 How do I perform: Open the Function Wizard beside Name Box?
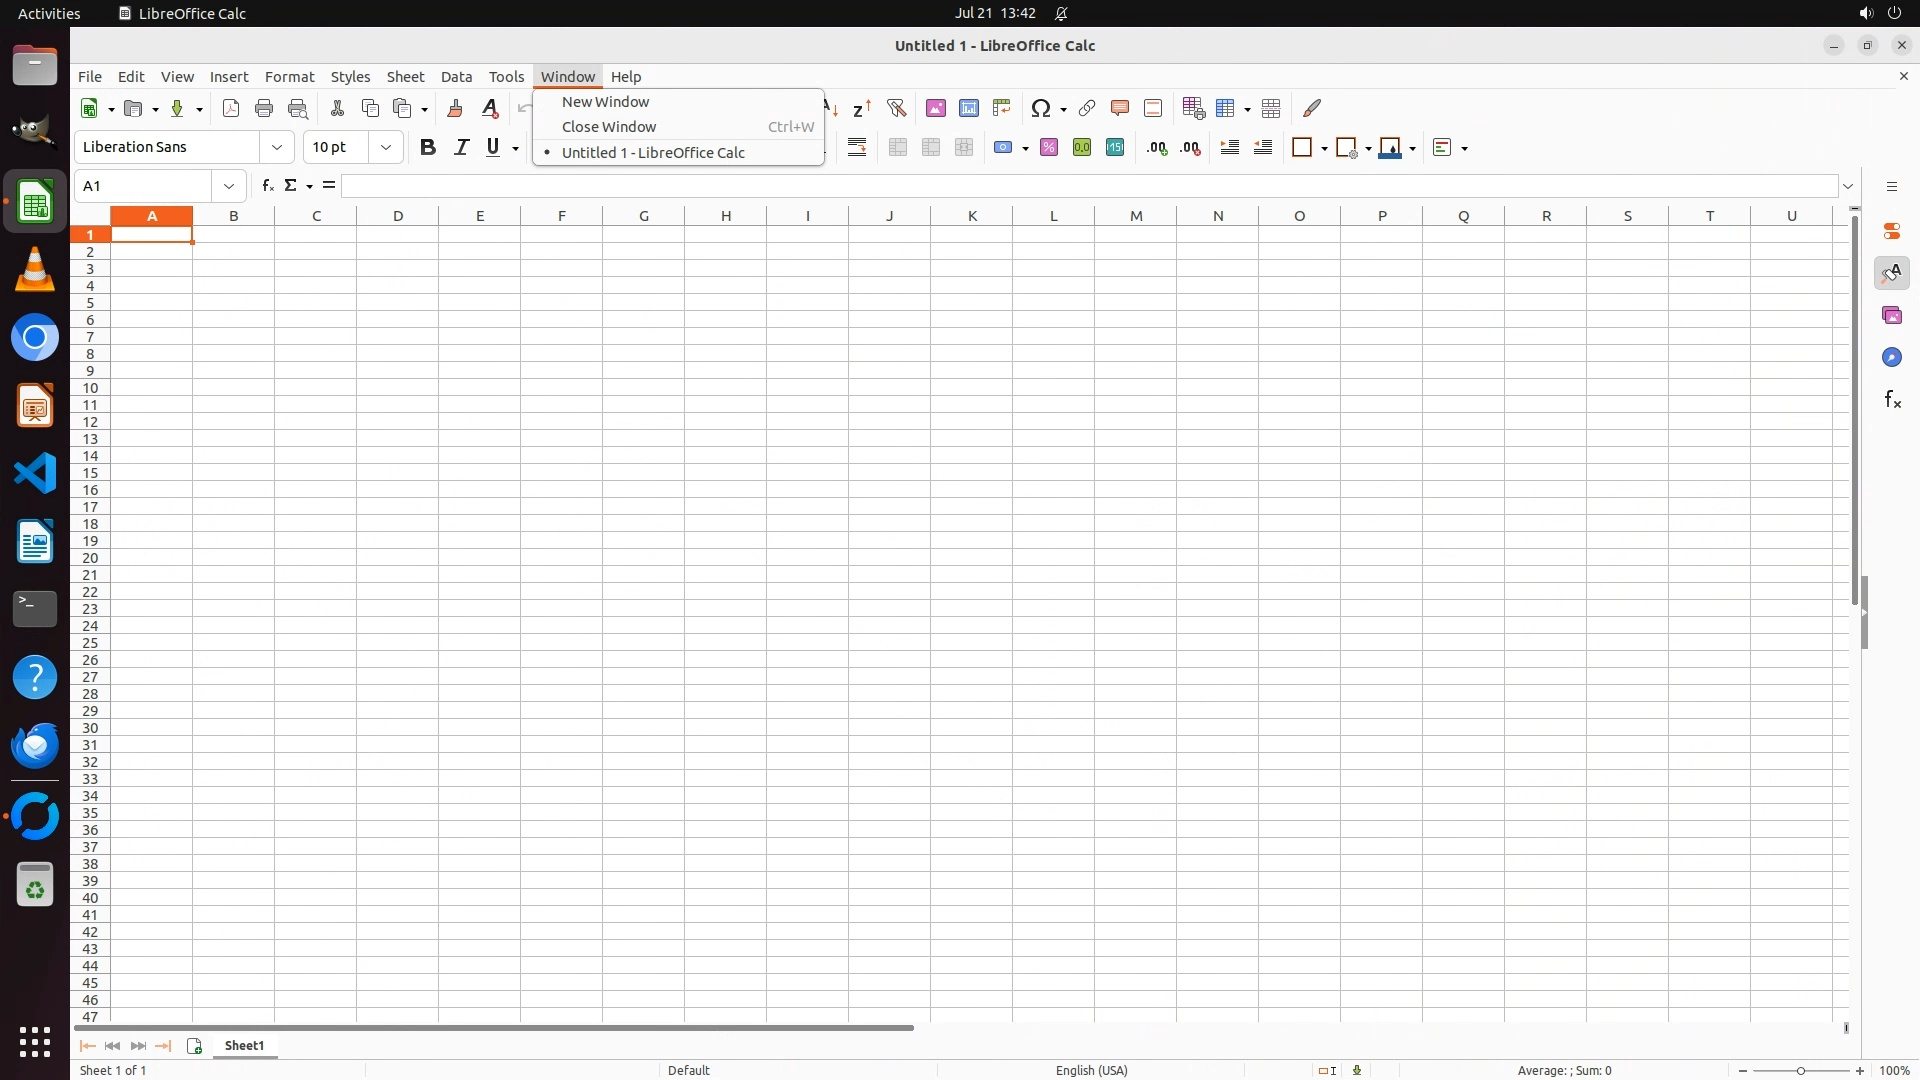[x=267, y=186]
